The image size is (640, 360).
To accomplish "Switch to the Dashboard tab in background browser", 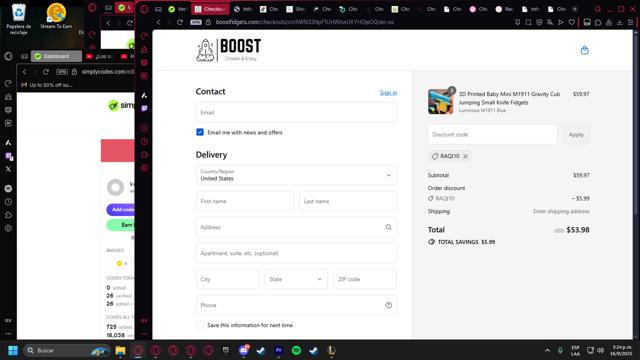I will pos(56,56).
